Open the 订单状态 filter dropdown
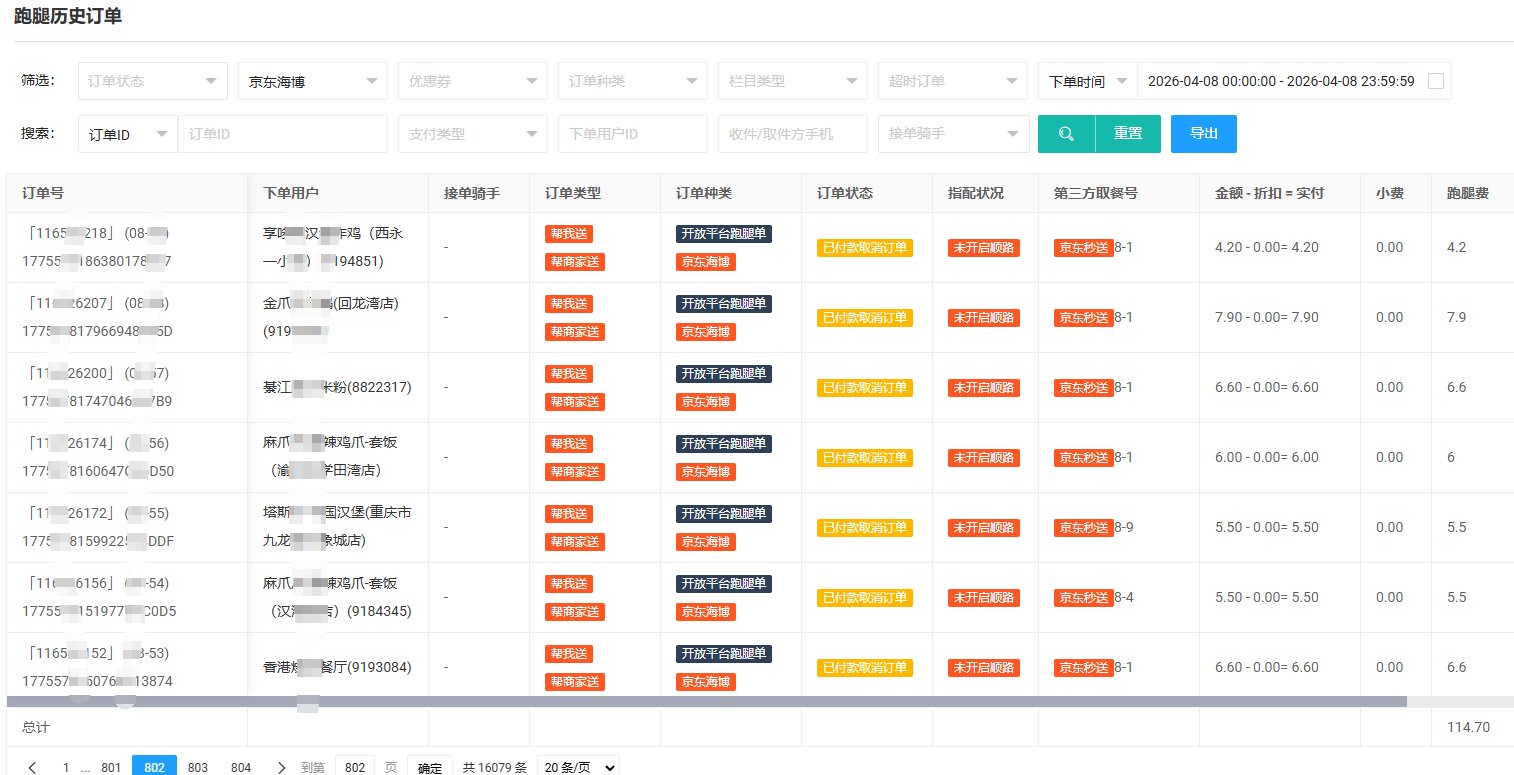 coord(152,81)
